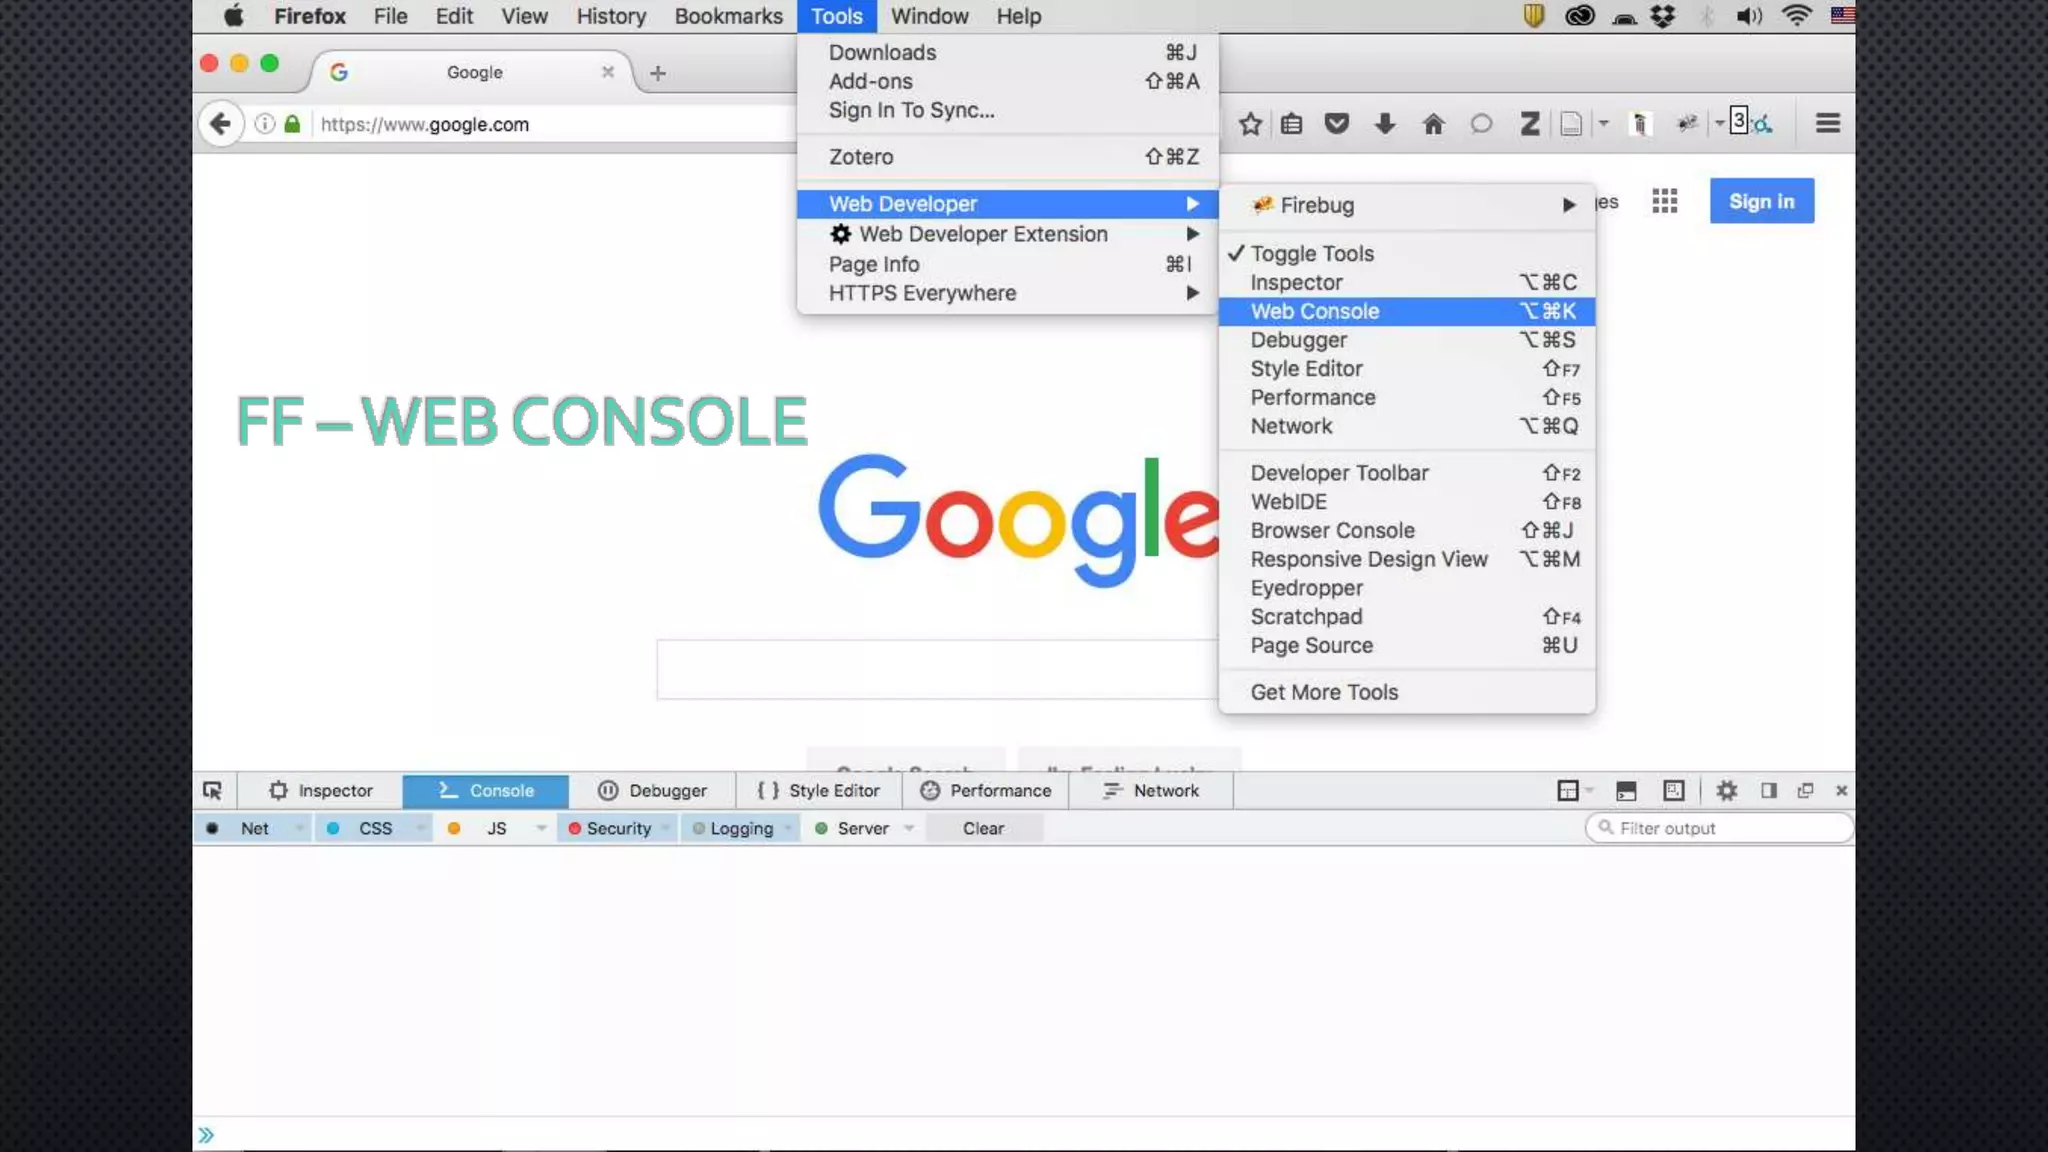Close the developer tools panel
This screenshot has height=1152, width=2048.
point(1841,790)
